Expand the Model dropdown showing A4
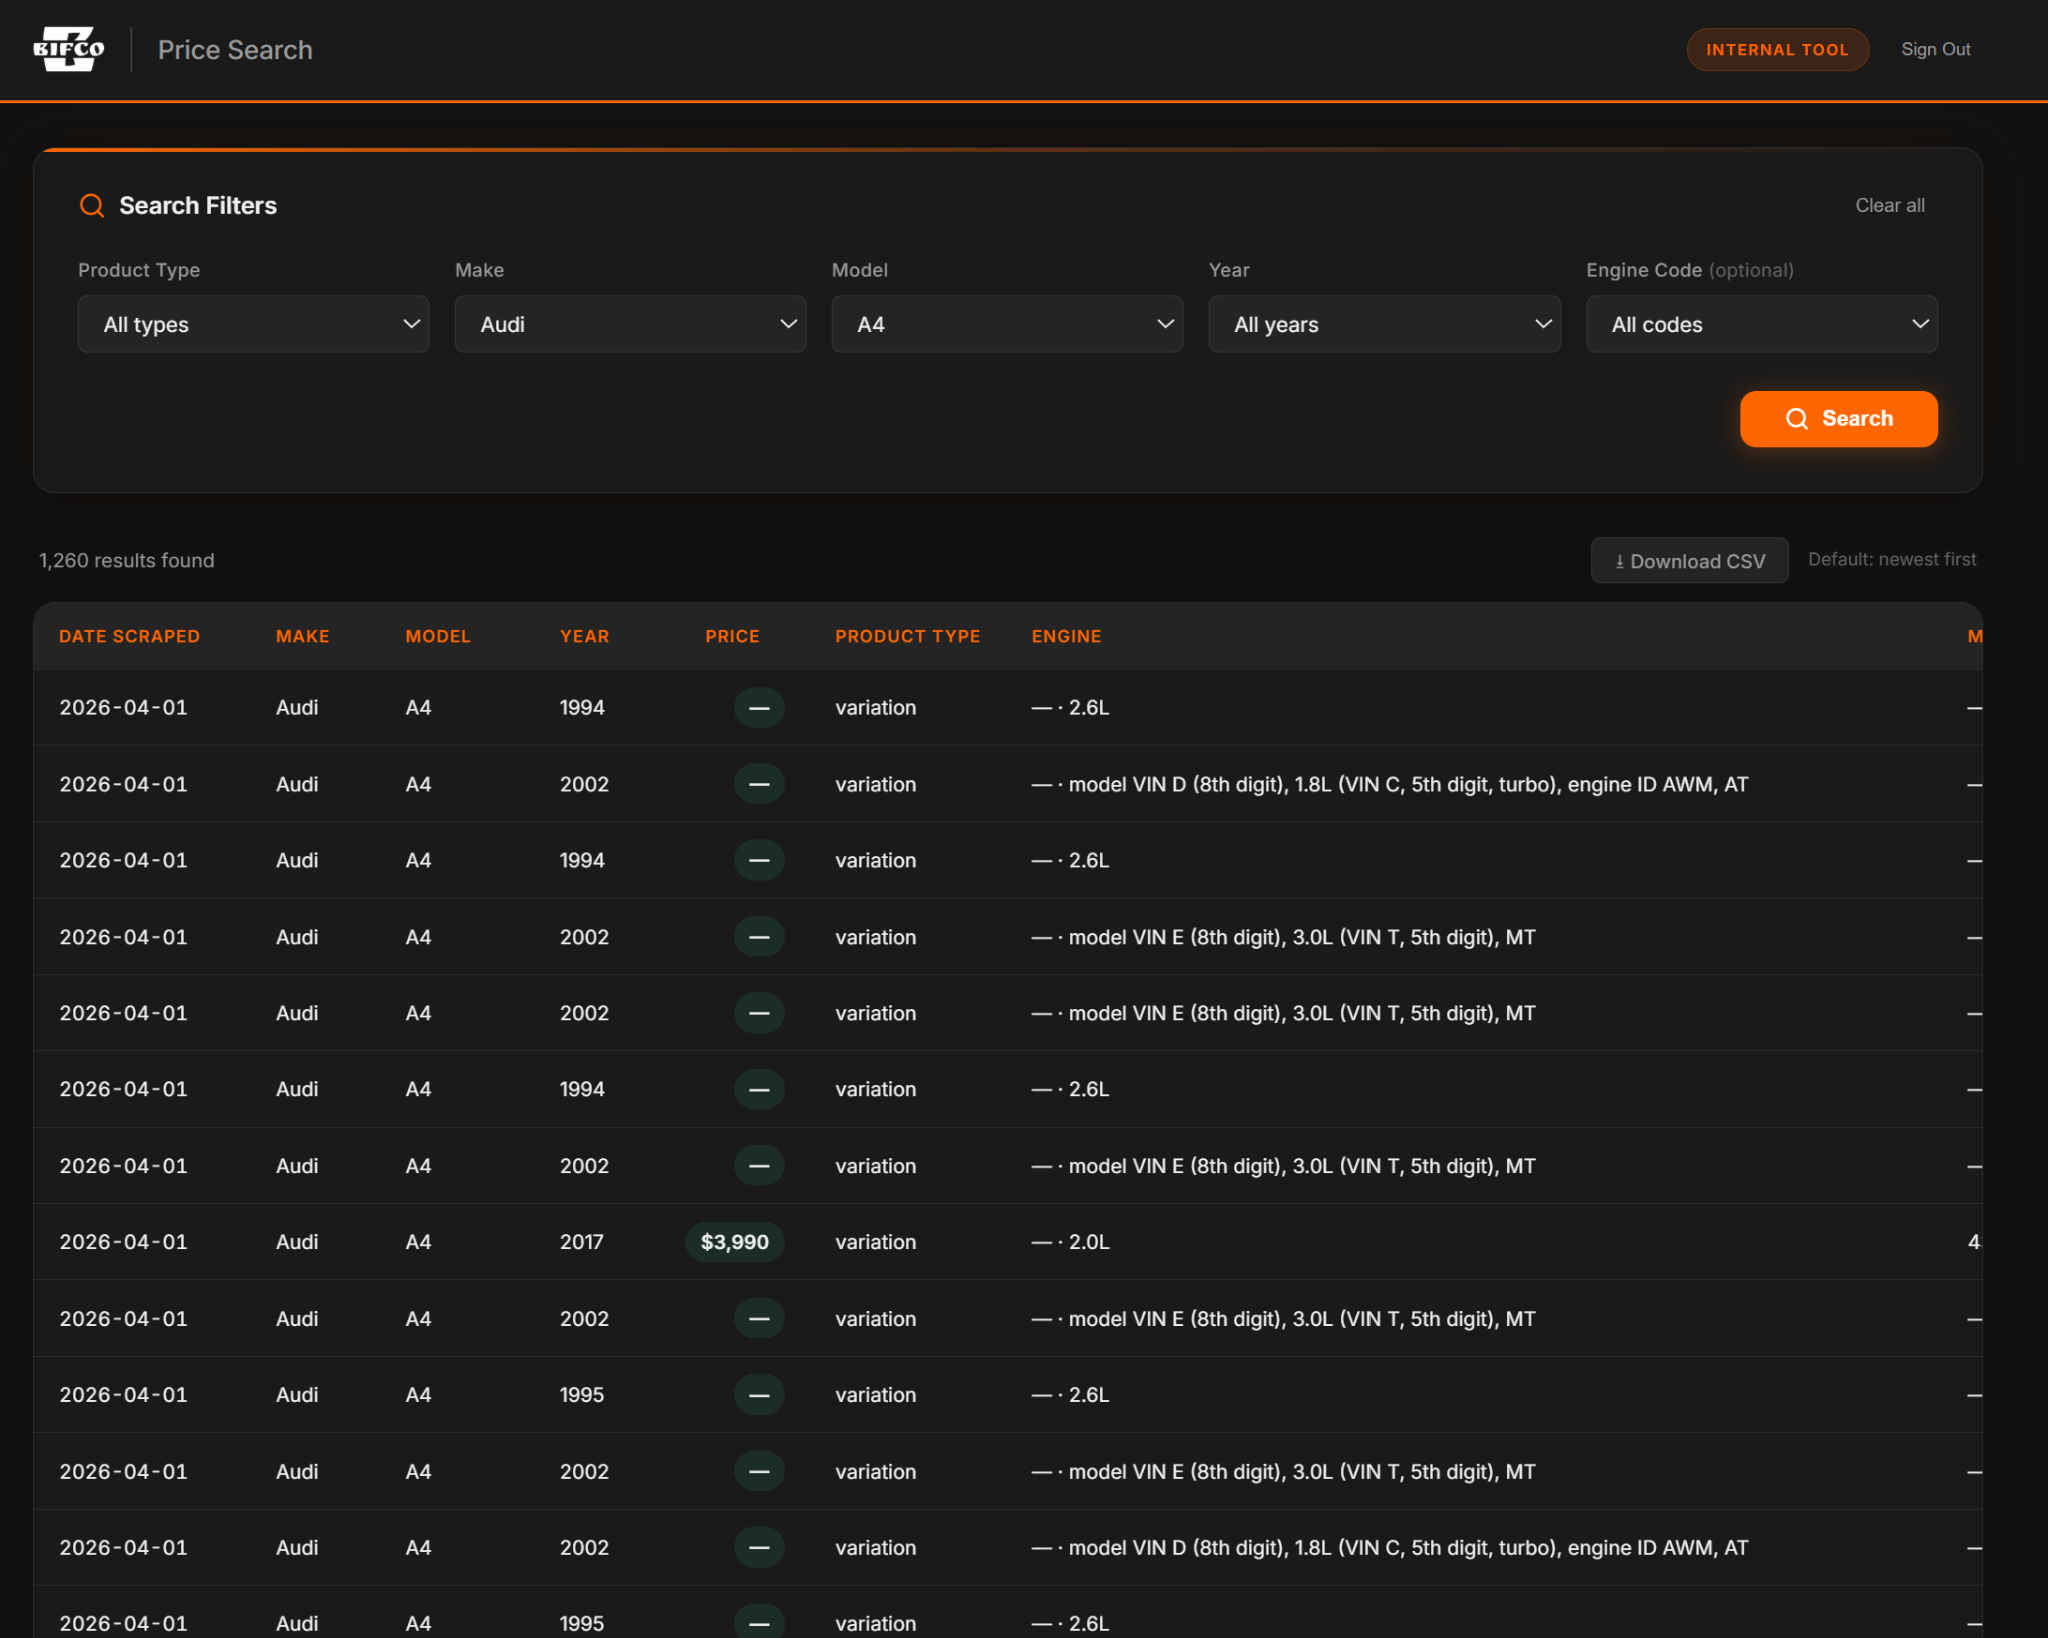 (1006, 324)
